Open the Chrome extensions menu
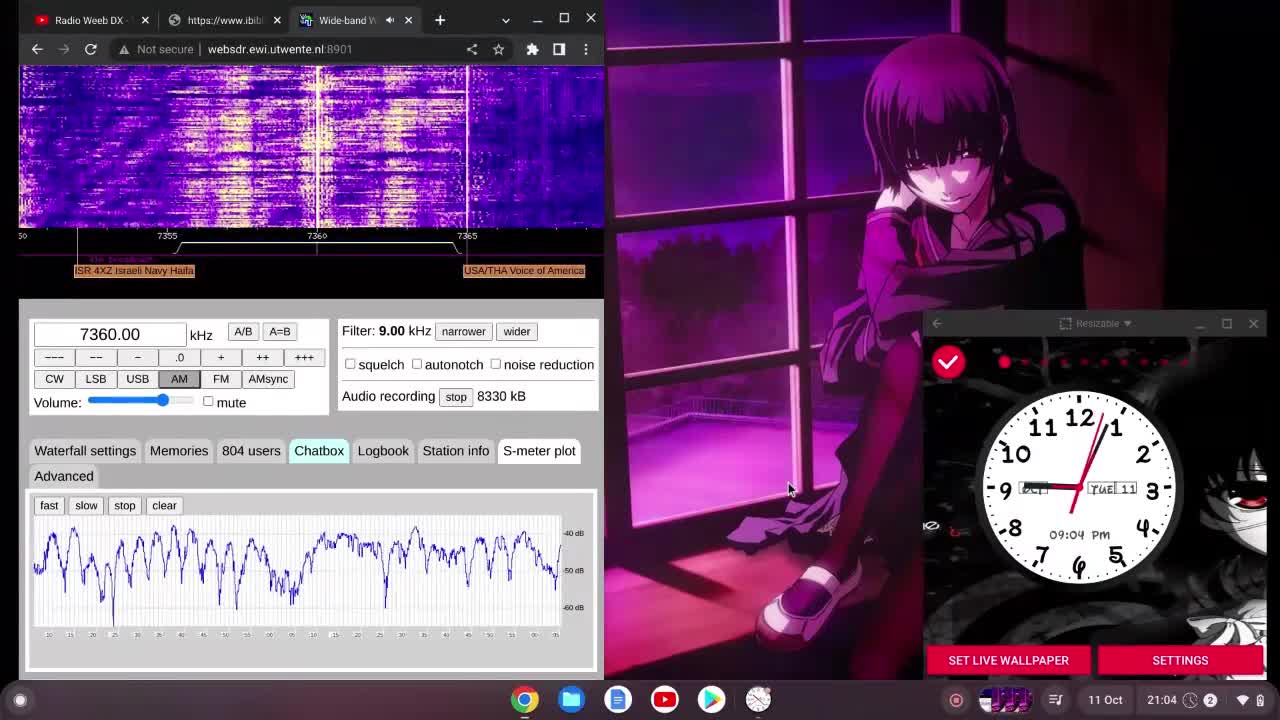Image resolution: width=1280 pixels, height=720 pixels. (x=532, y=49)
